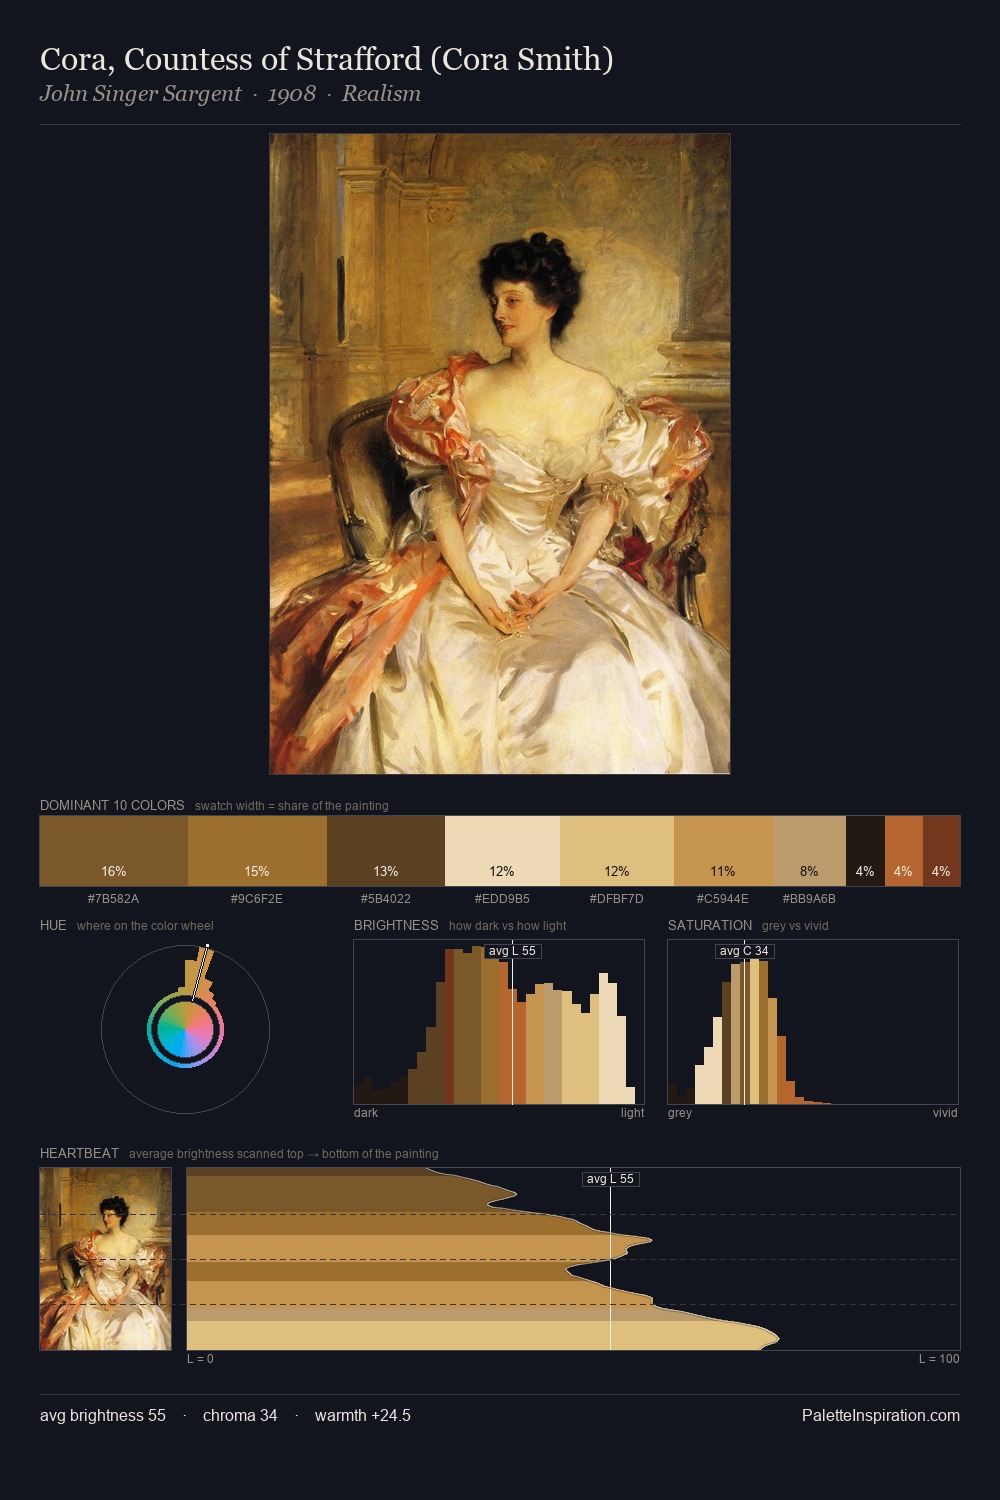Select the tan 12% swatch #DFBF7D
Screen dimensions: 1000x1500
tap(617, 851)
